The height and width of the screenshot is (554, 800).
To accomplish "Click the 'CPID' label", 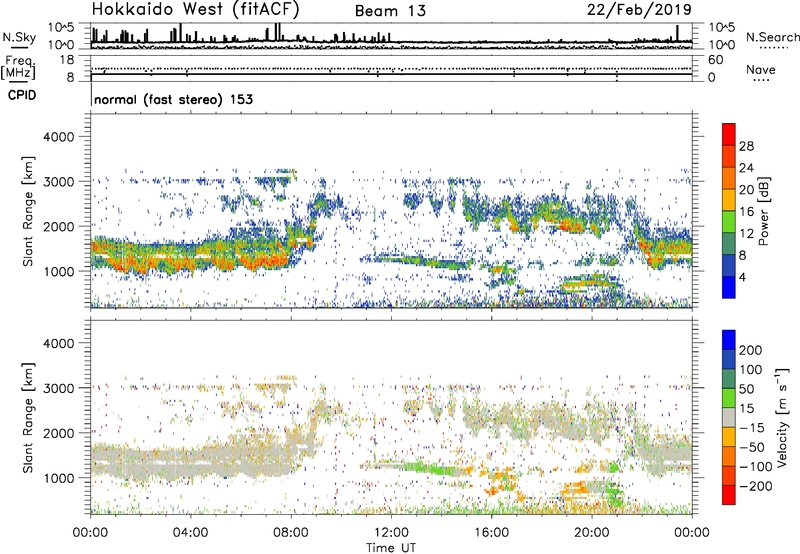I will click(x=22, y=95).
